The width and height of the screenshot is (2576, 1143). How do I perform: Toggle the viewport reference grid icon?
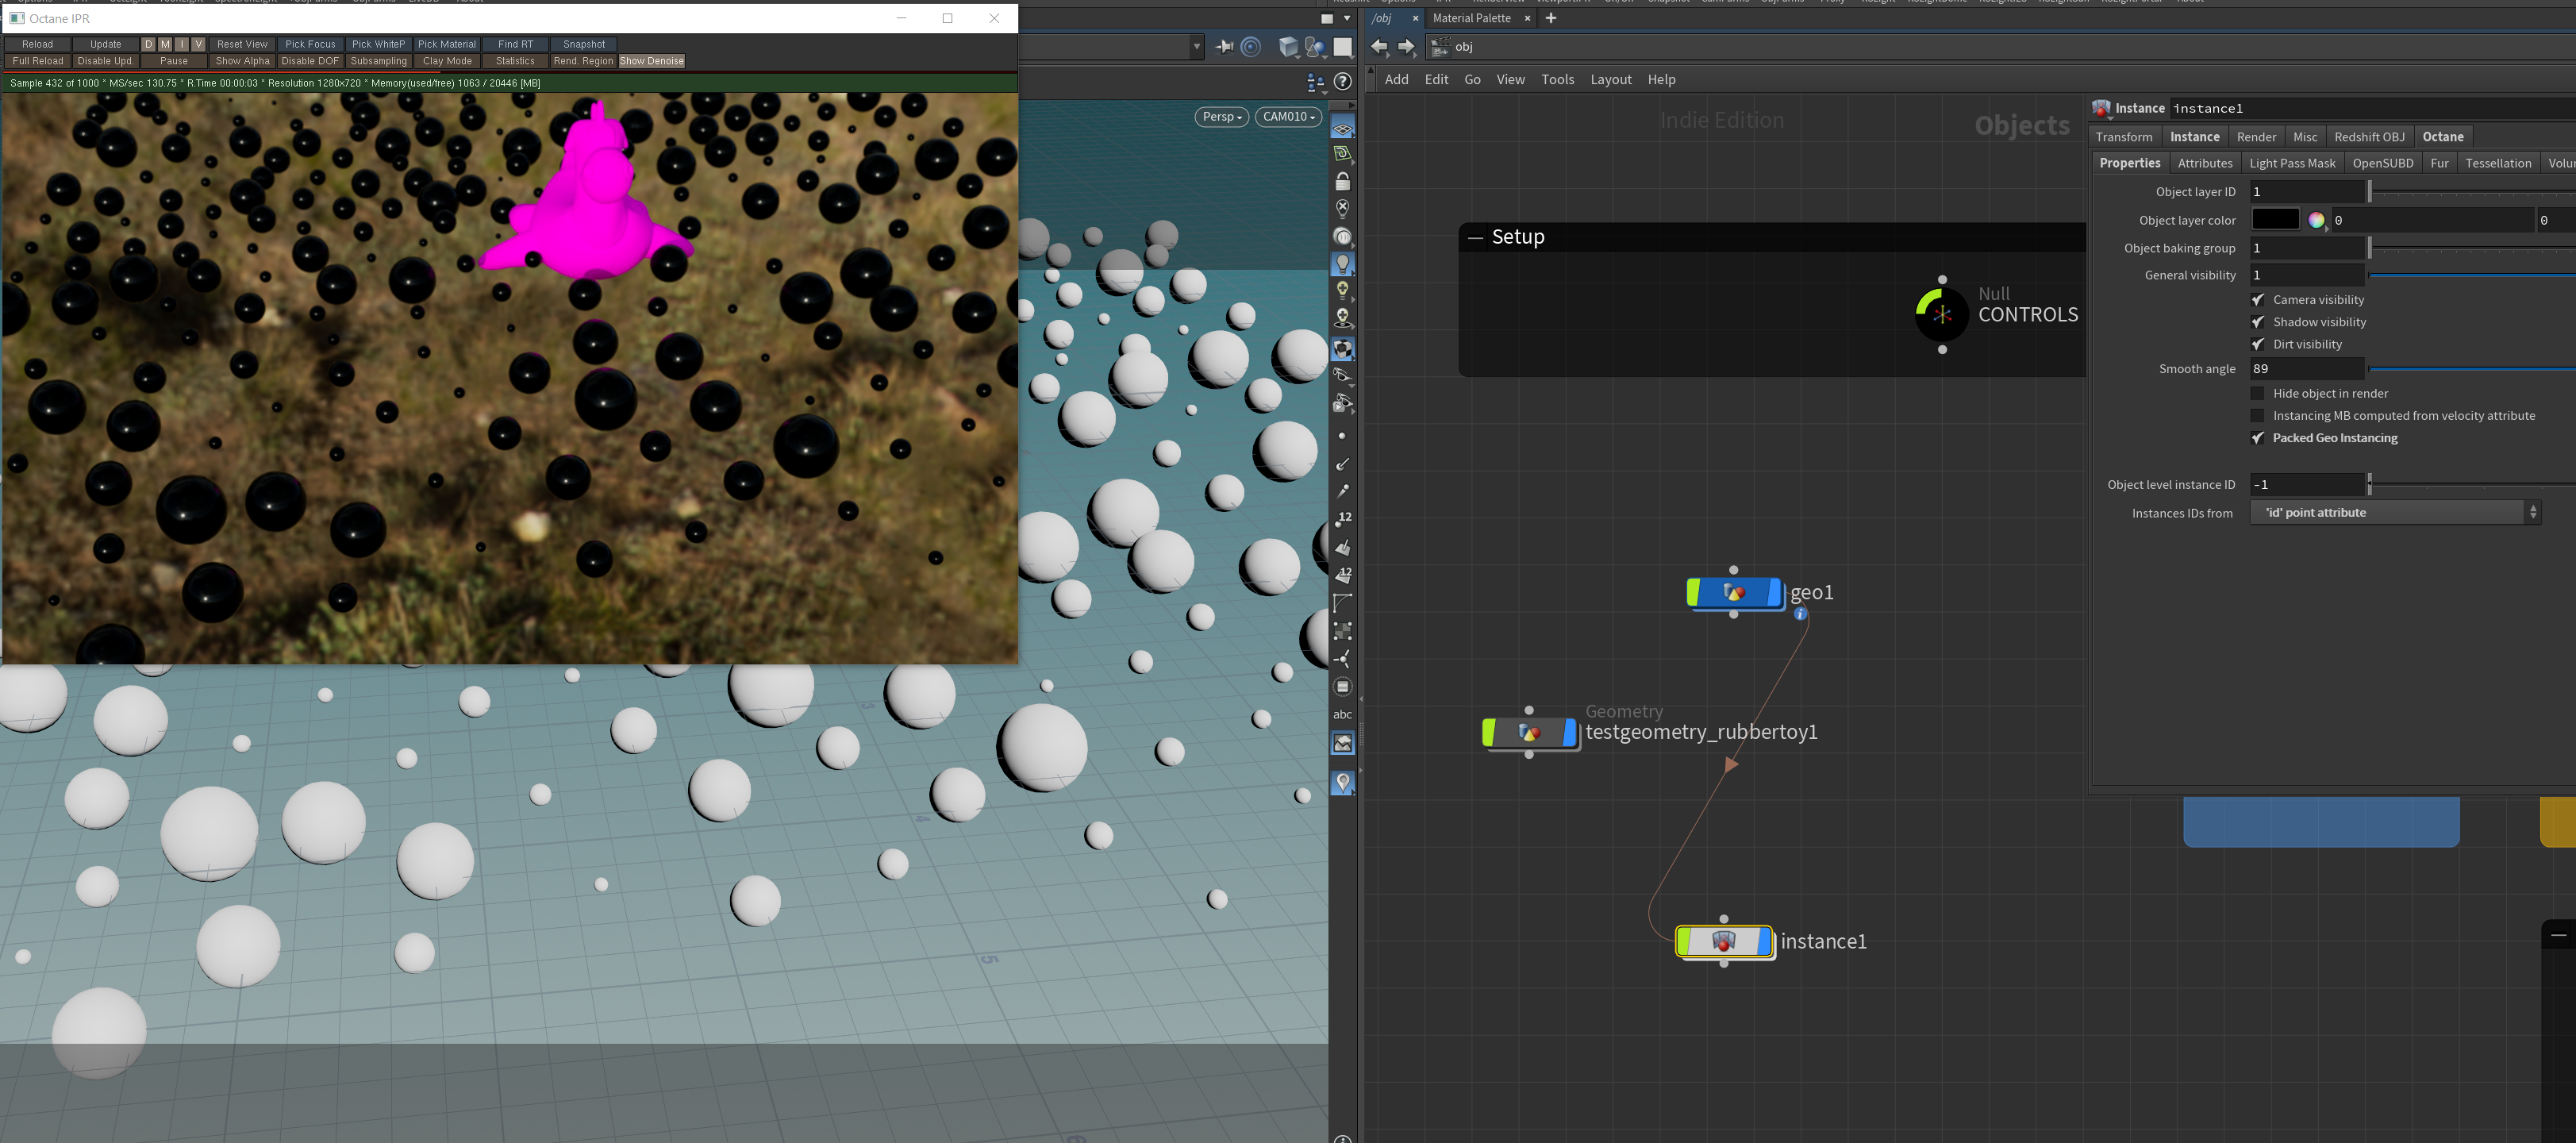click(x=1342, y=129)
